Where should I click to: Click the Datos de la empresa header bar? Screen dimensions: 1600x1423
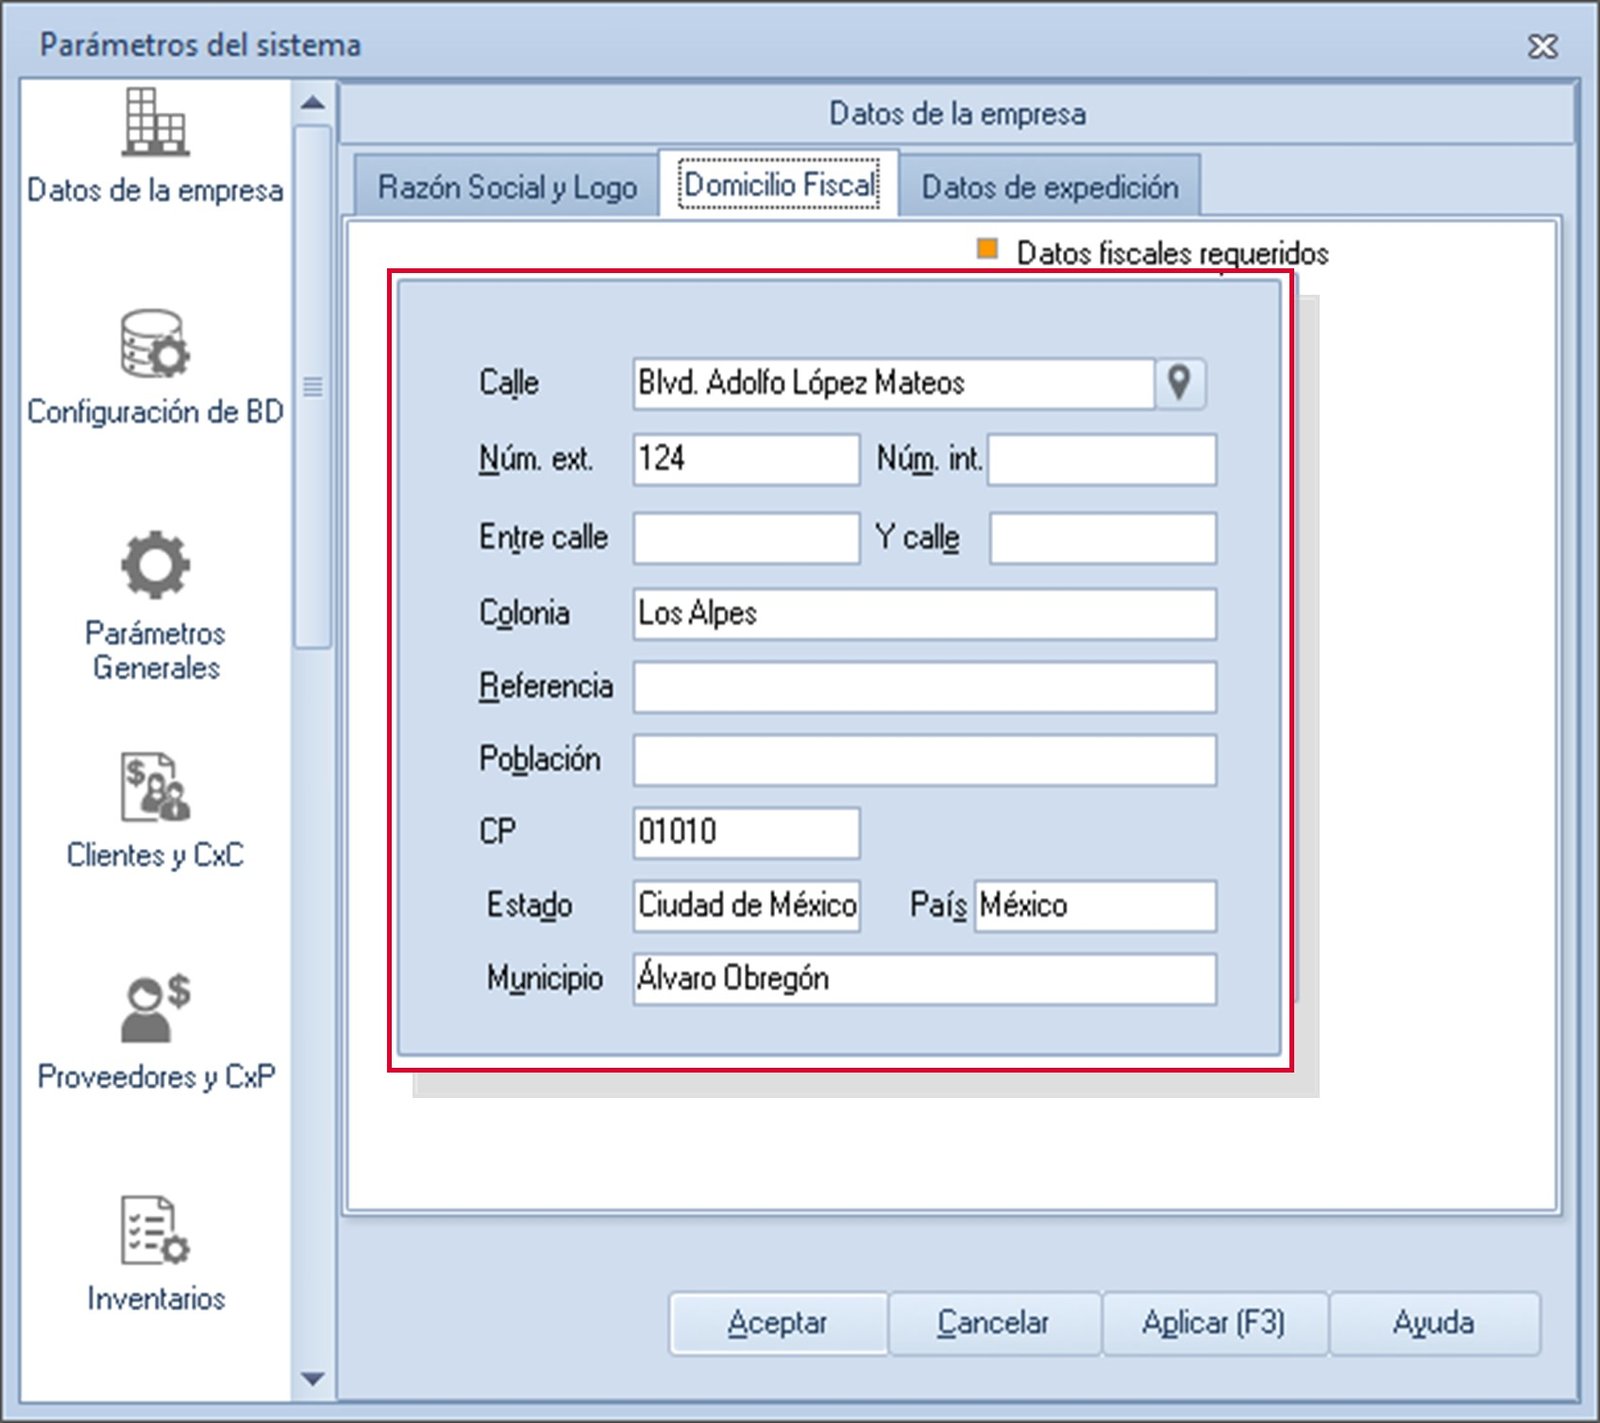coord(957,114)
